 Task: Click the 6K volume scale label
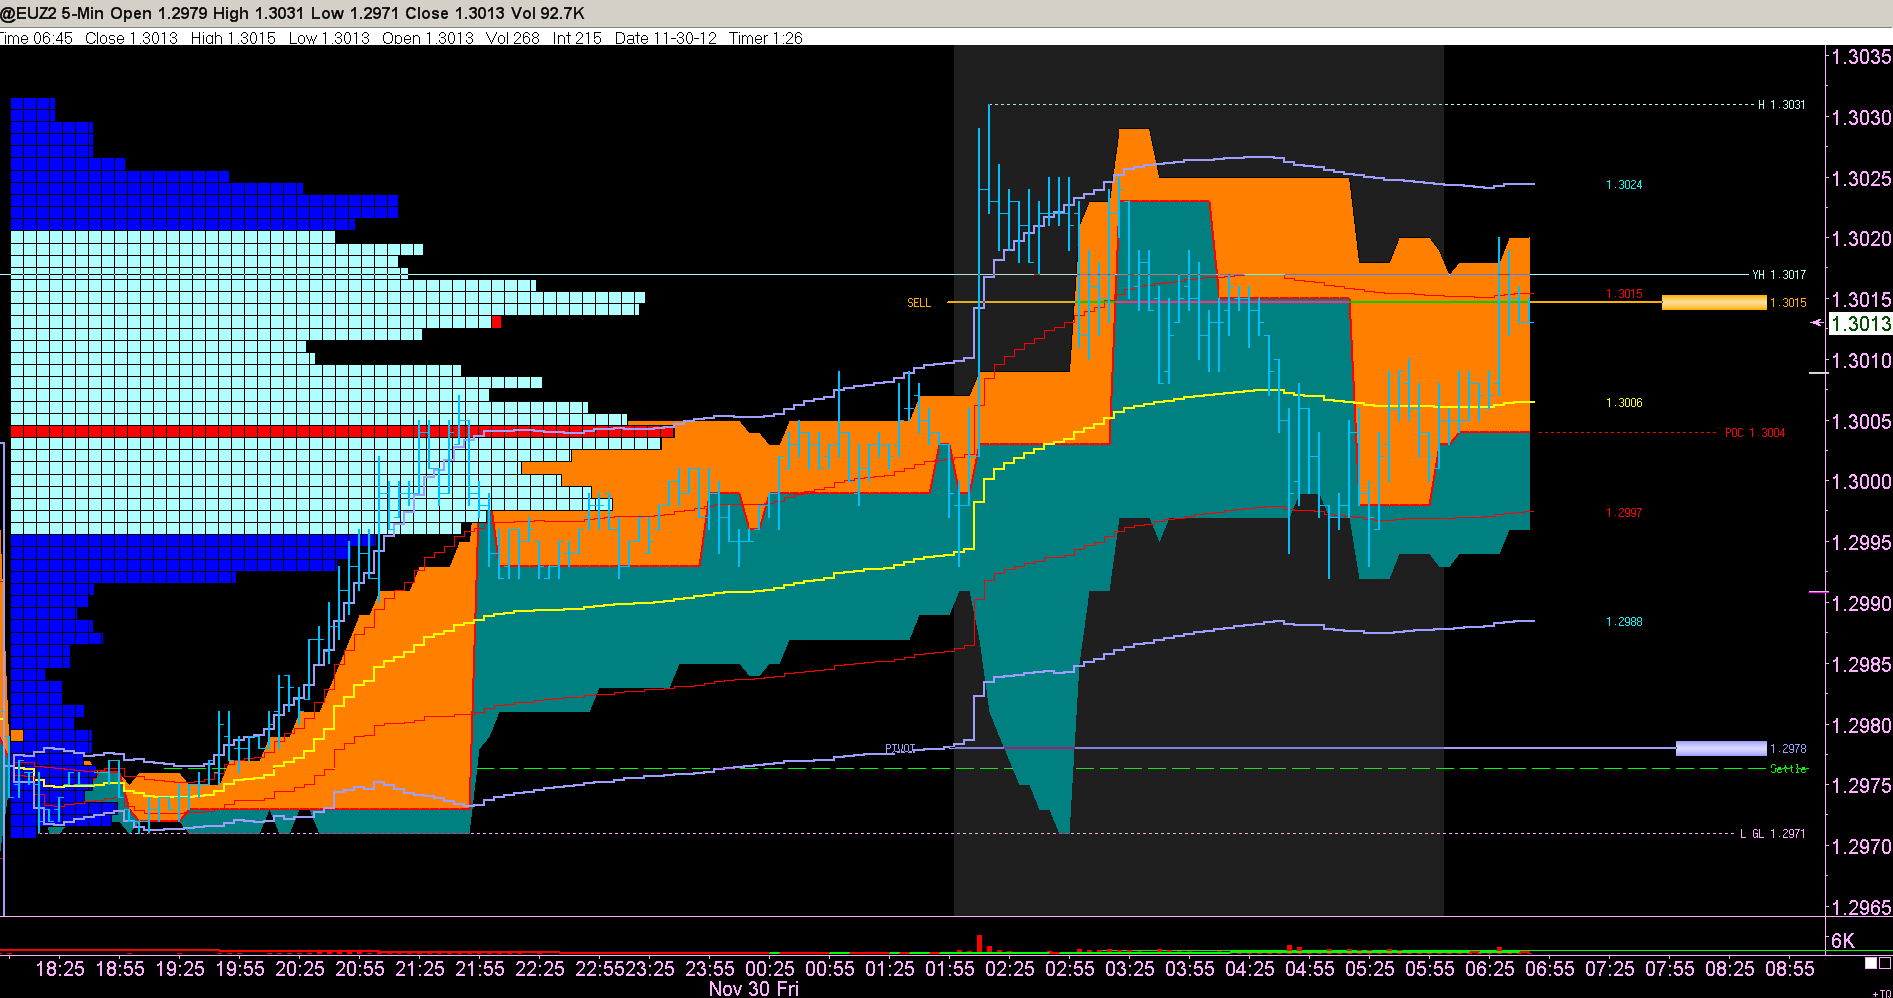pyautogui.click(x=1843, y=940)
